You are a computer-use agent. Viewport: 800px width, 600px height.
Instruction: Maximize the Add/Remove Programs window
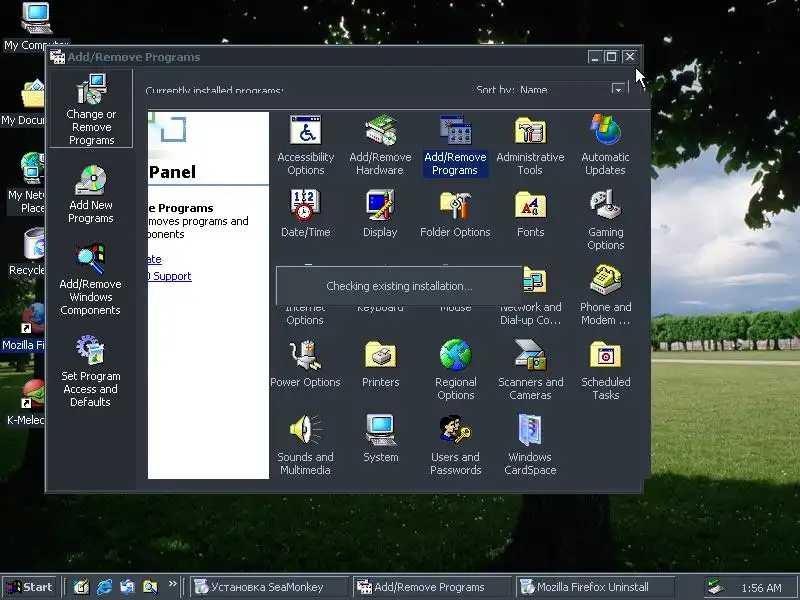click(611, 57)
